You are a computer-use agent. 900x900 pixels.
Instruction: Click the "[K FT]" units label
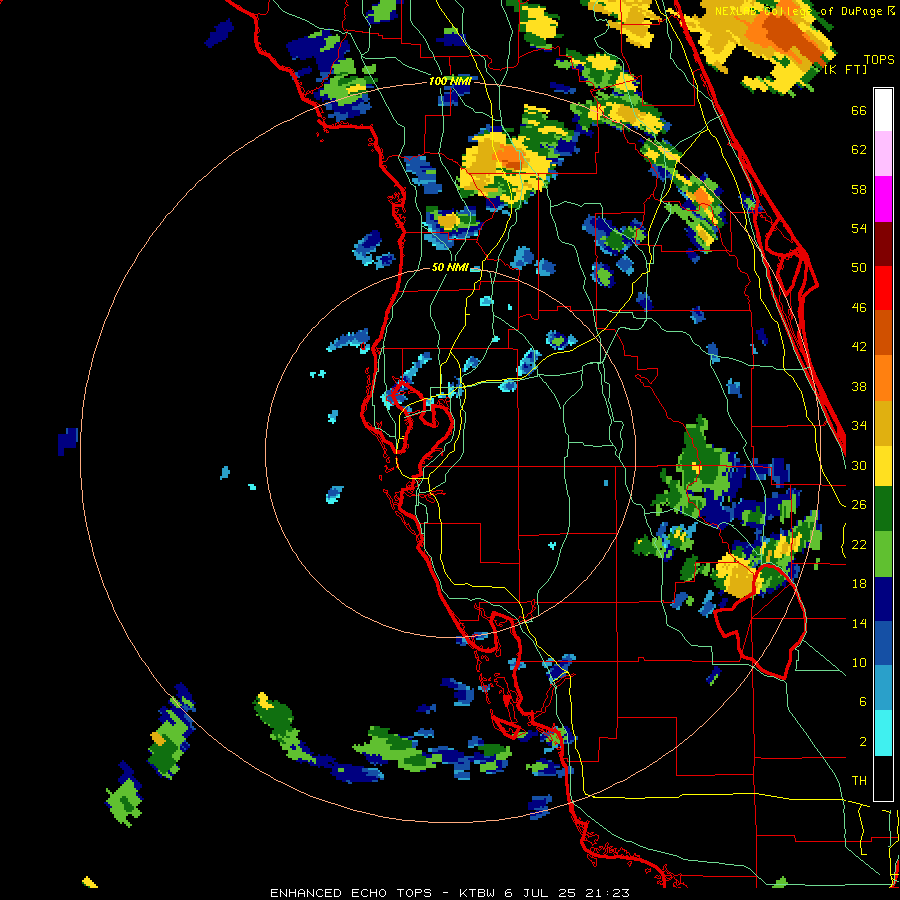(x=846, y=70)
